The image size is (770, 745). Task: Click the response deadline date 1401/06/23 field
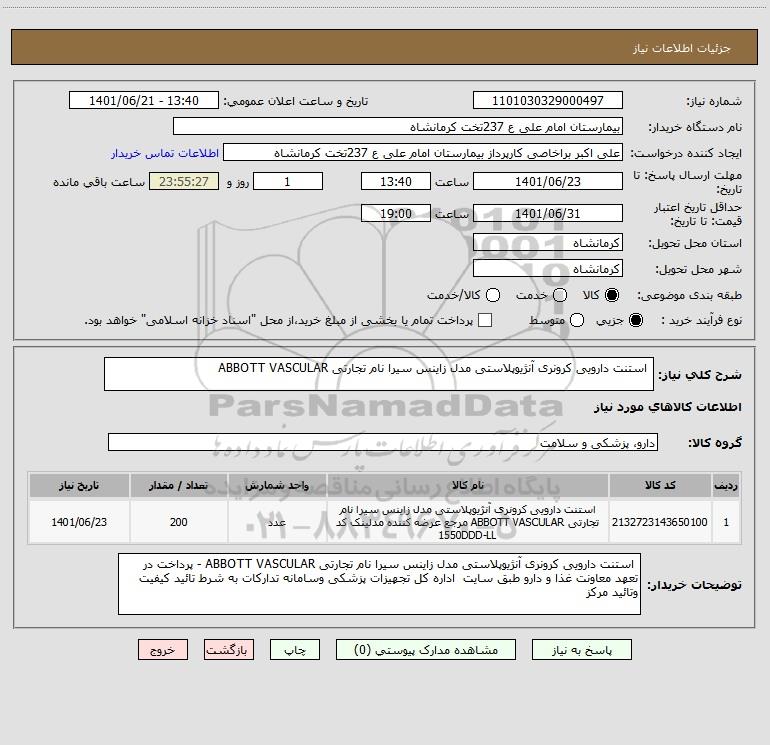(548, 181)
